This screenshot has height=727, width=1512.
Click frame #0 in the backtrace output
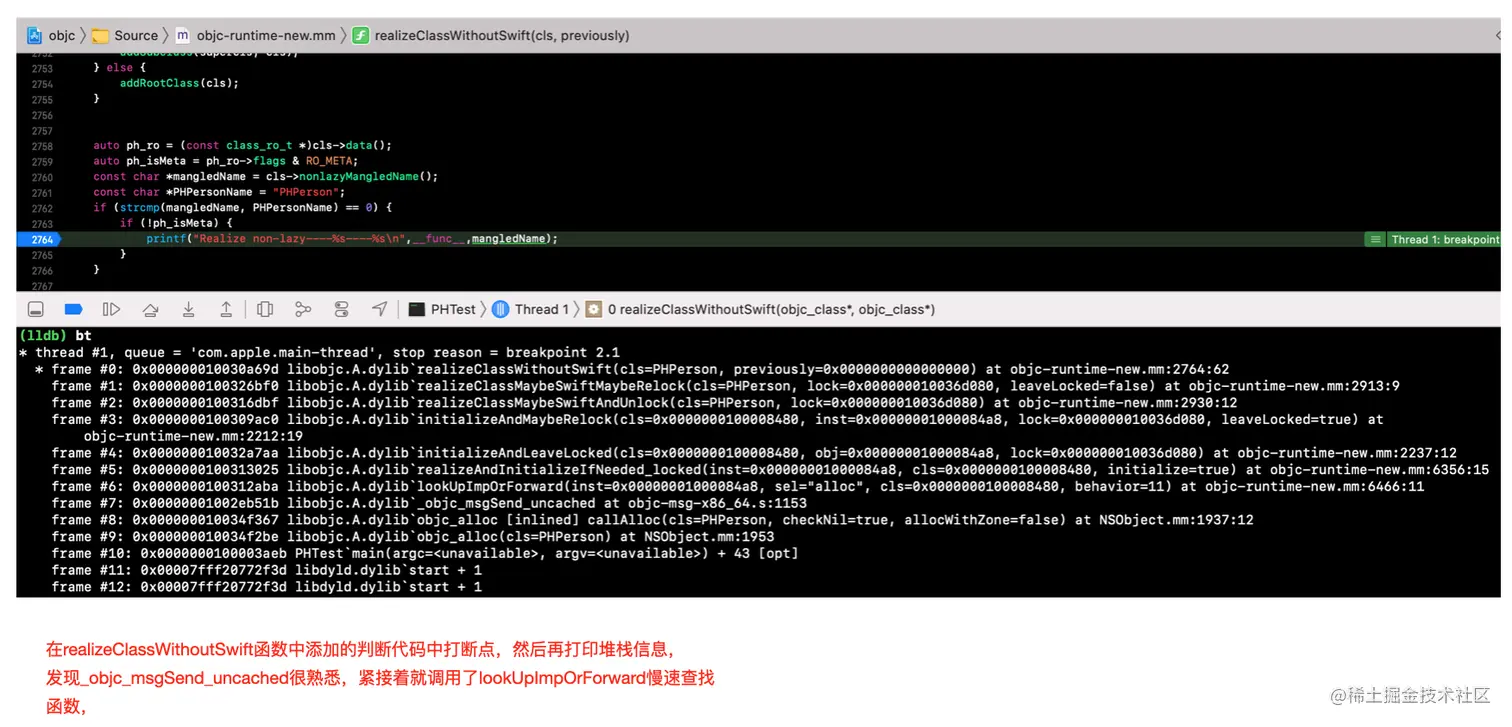pos(632,369)
